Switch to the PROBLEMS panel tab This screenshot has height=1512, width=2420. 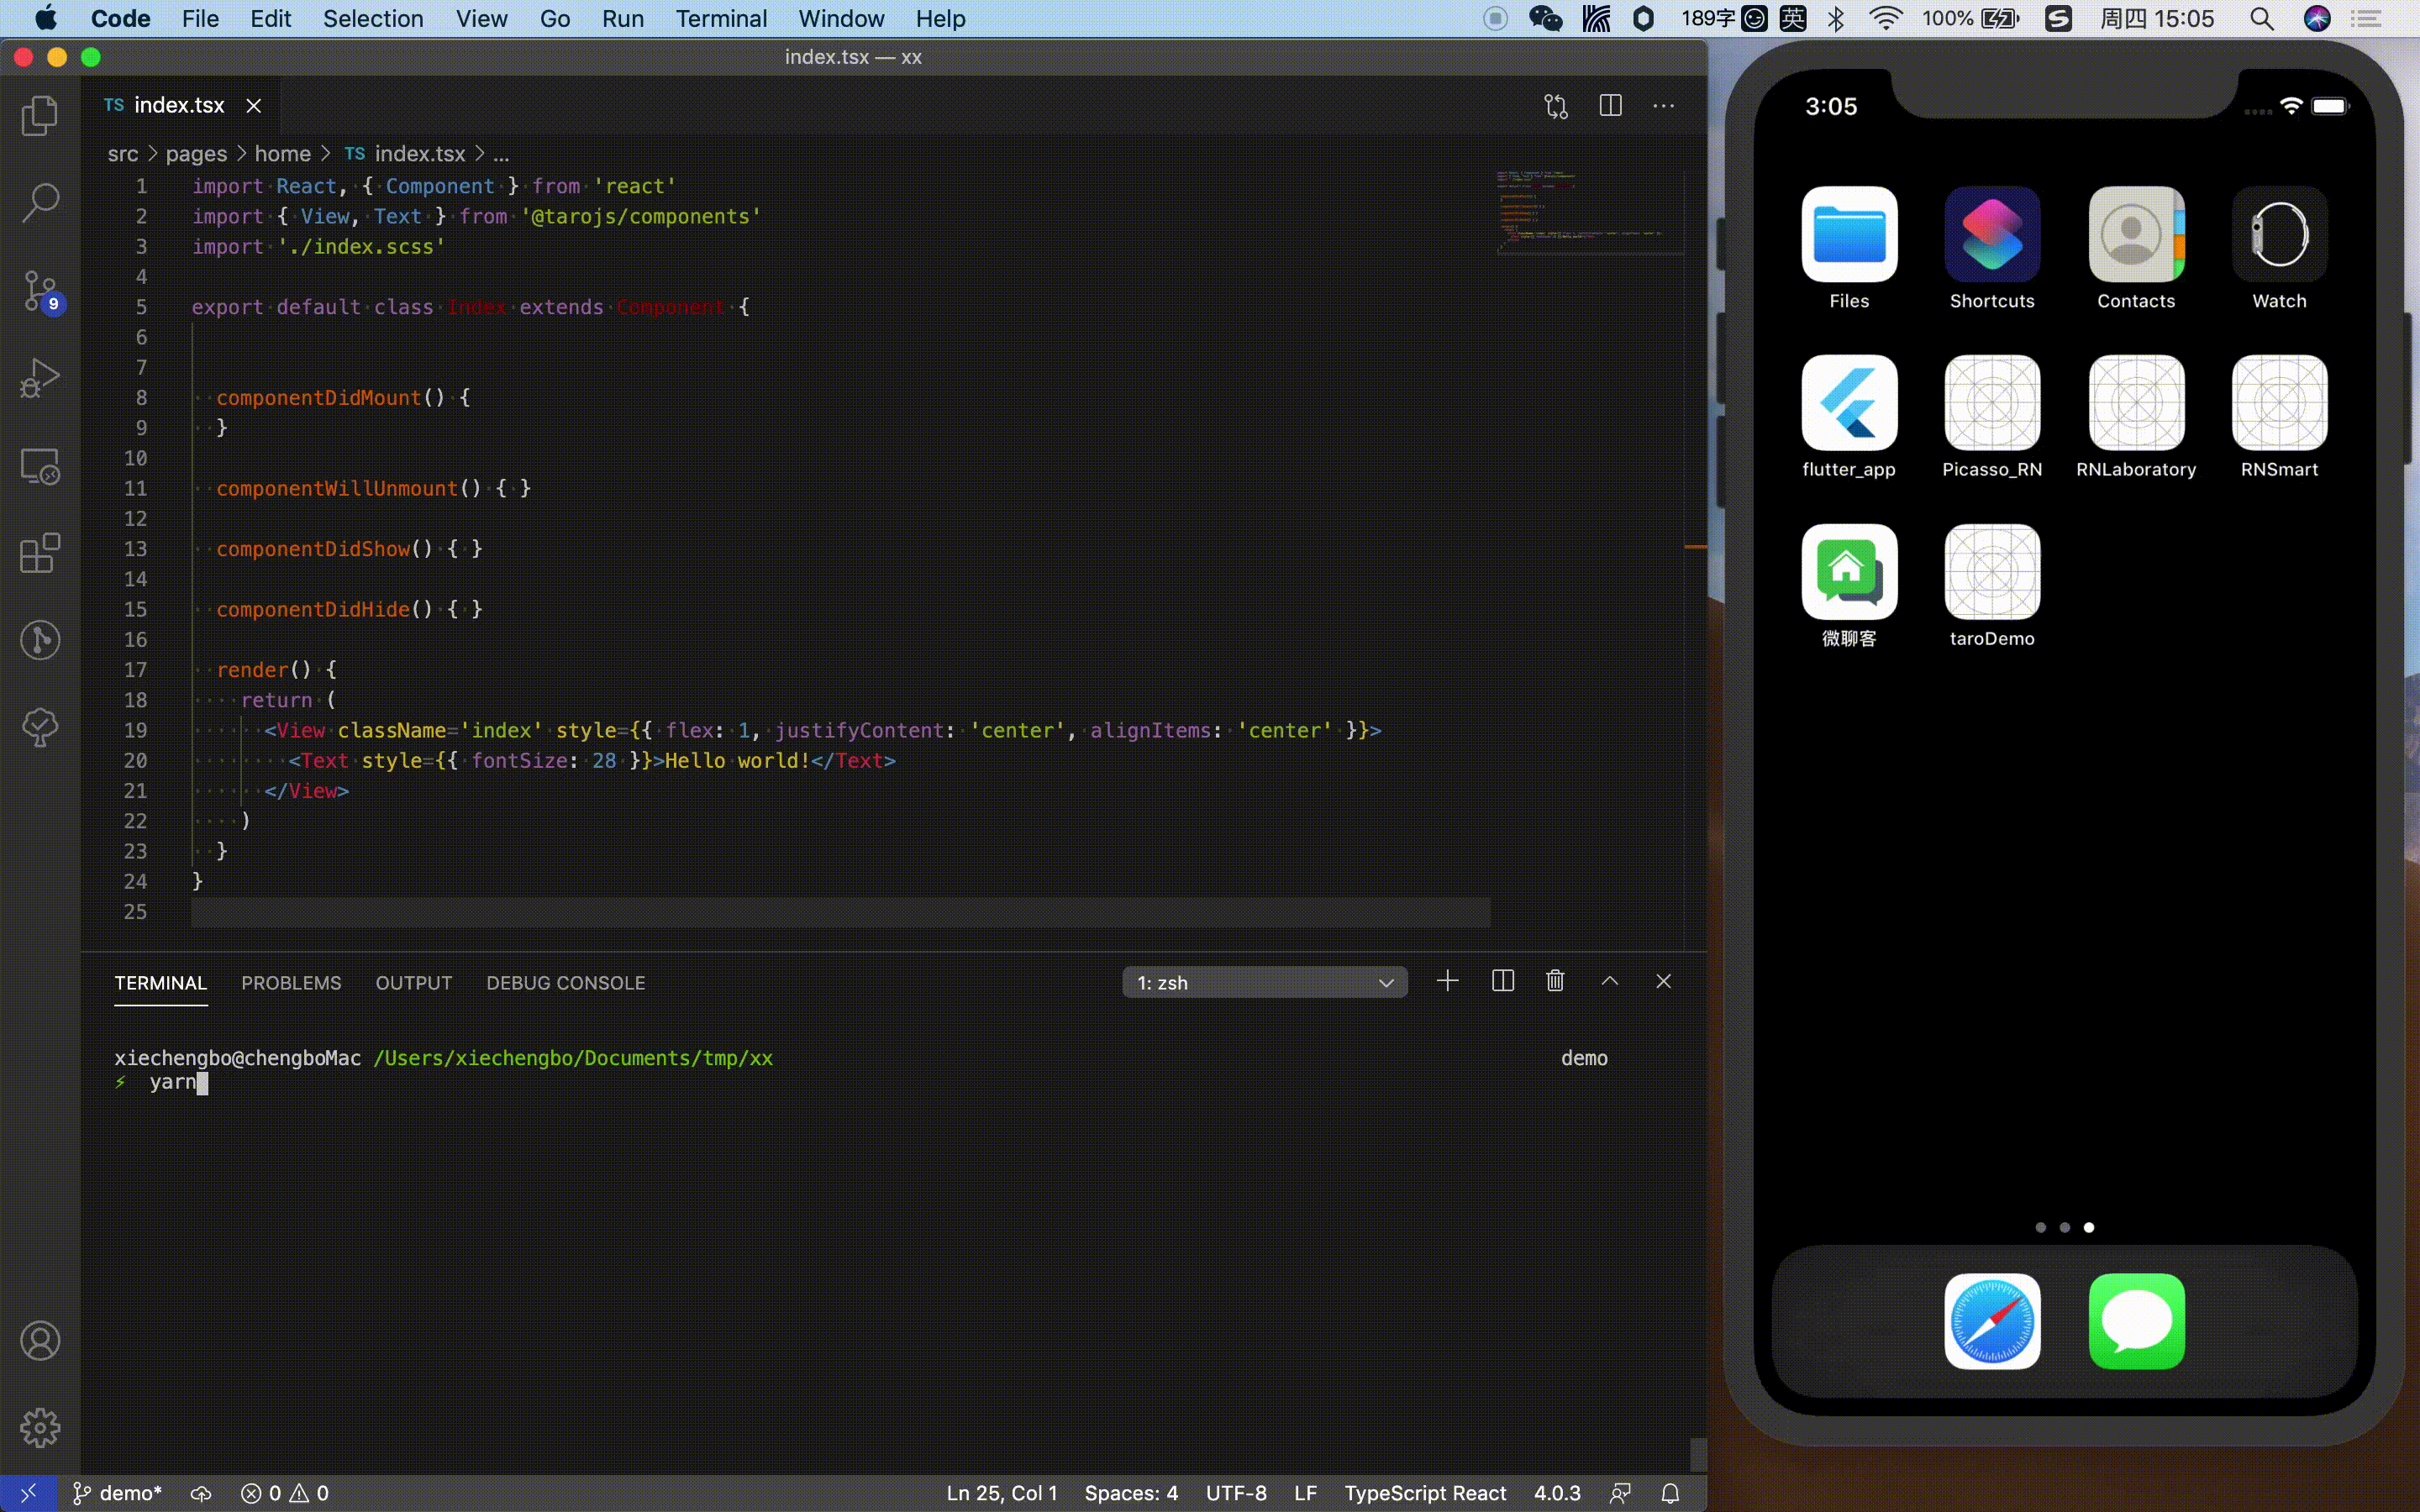[291, 983]
